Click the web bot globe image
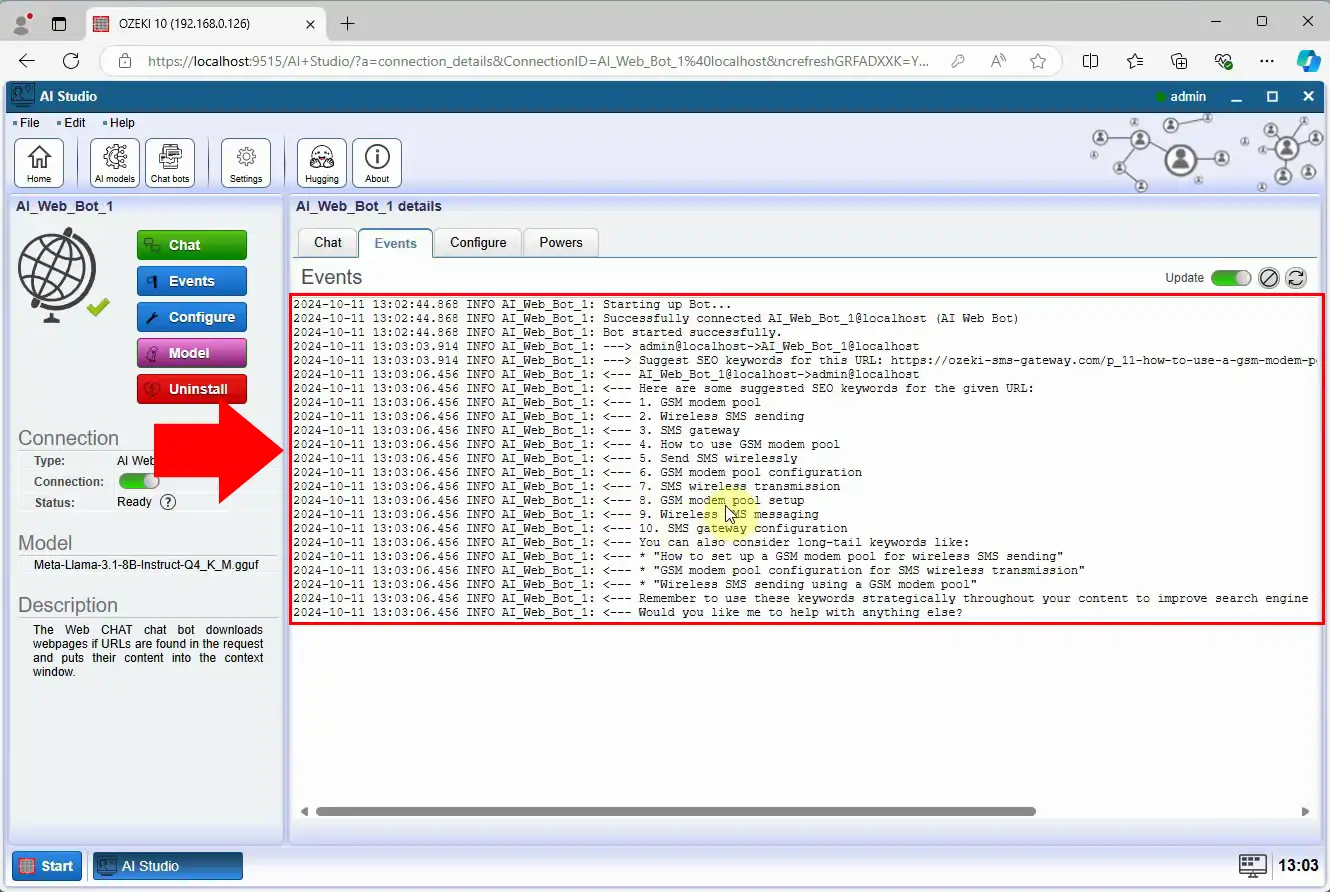The image size is (1330, 892). 59,276
